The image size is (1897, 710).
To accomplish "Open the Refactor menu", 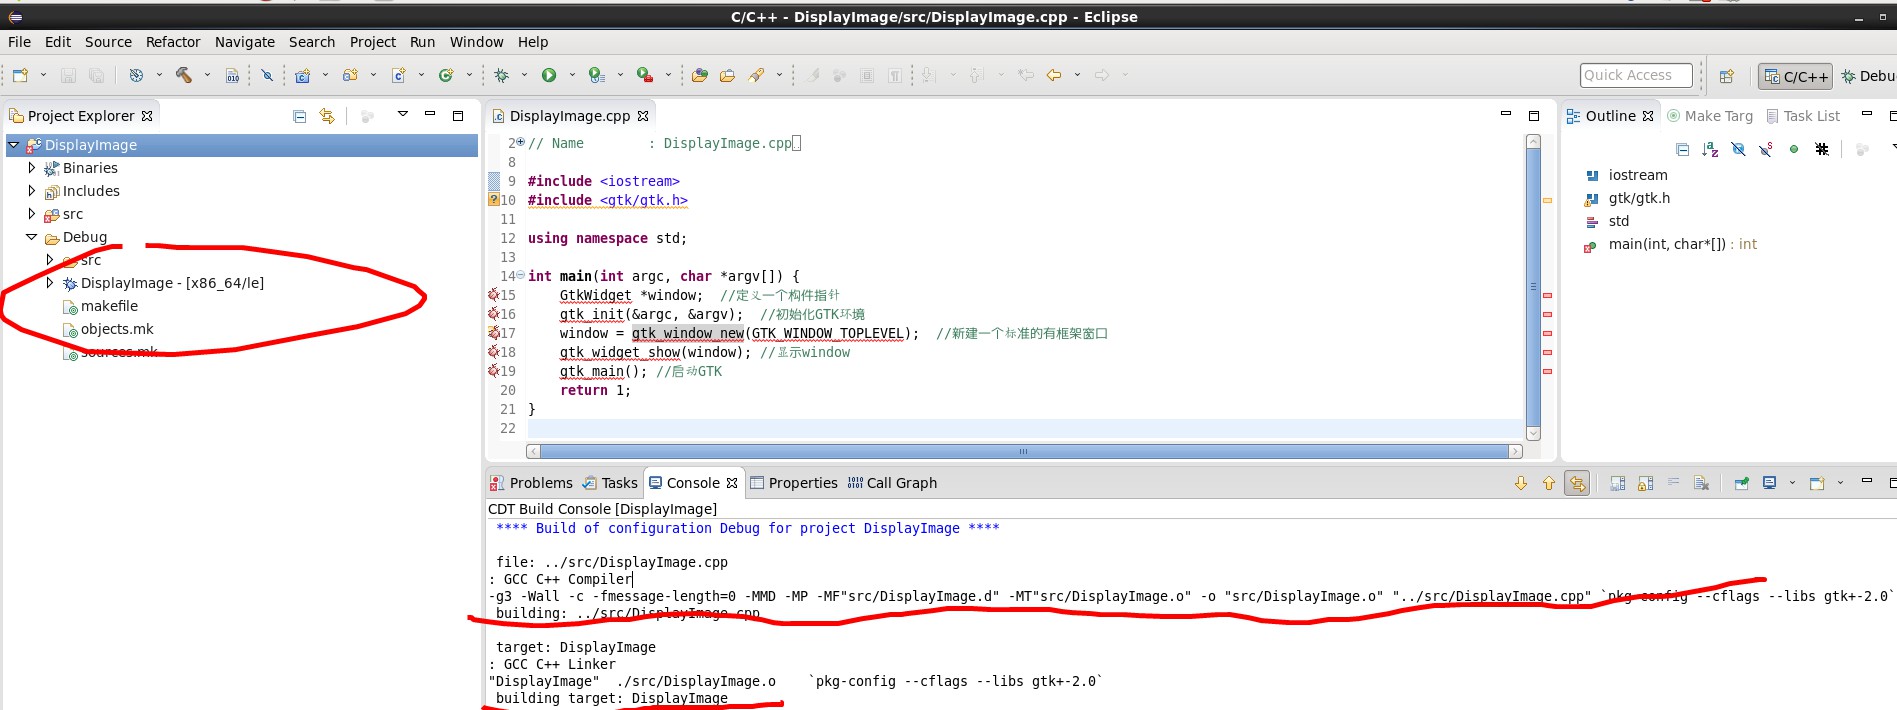I will tap(173, 42).
